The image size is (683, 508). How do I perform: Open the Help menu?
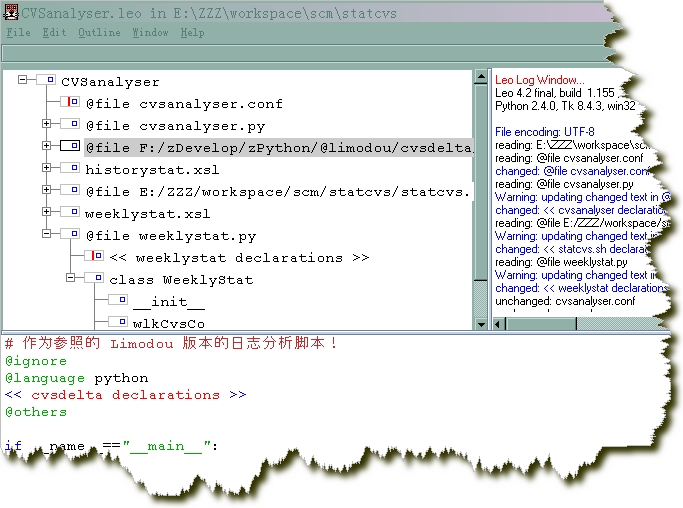[192, 33]
